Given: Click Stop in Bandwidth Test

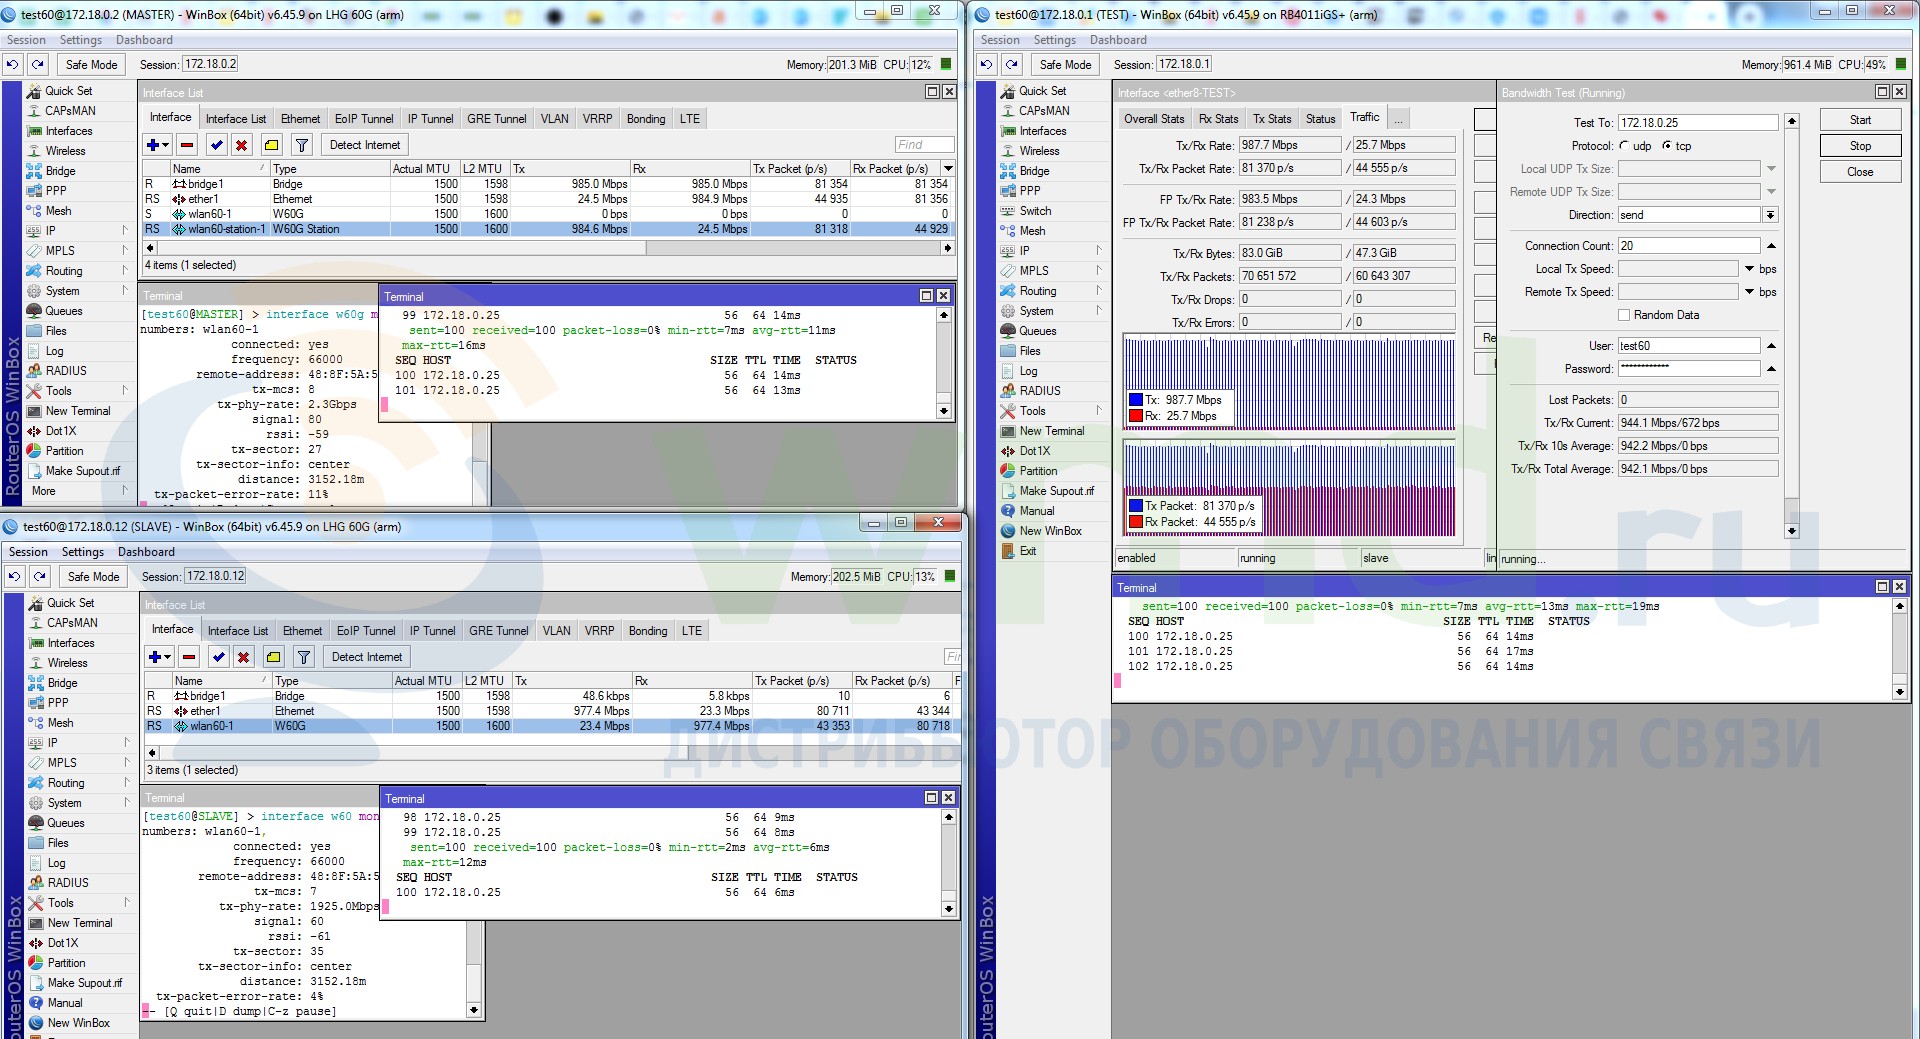Looking at the screenshot, I should pos(1860,146).
